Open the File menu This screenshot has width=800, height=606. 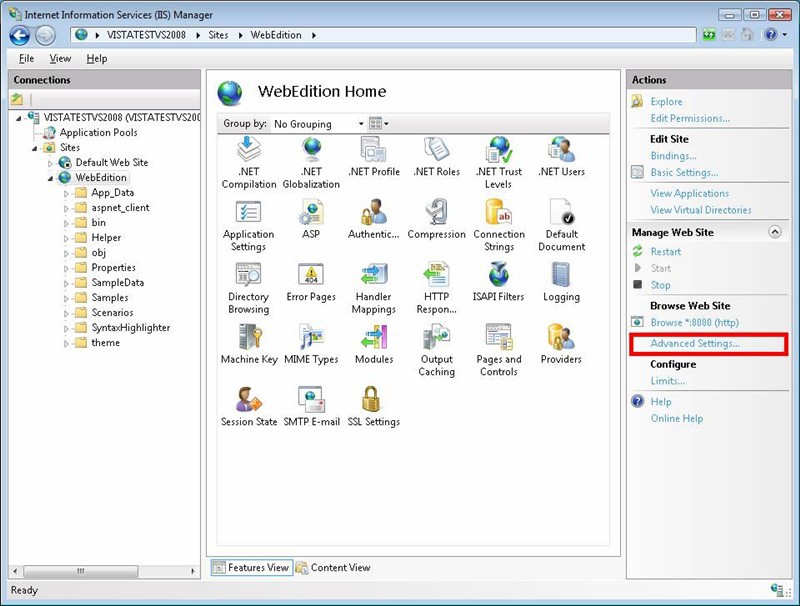point(27,59)
